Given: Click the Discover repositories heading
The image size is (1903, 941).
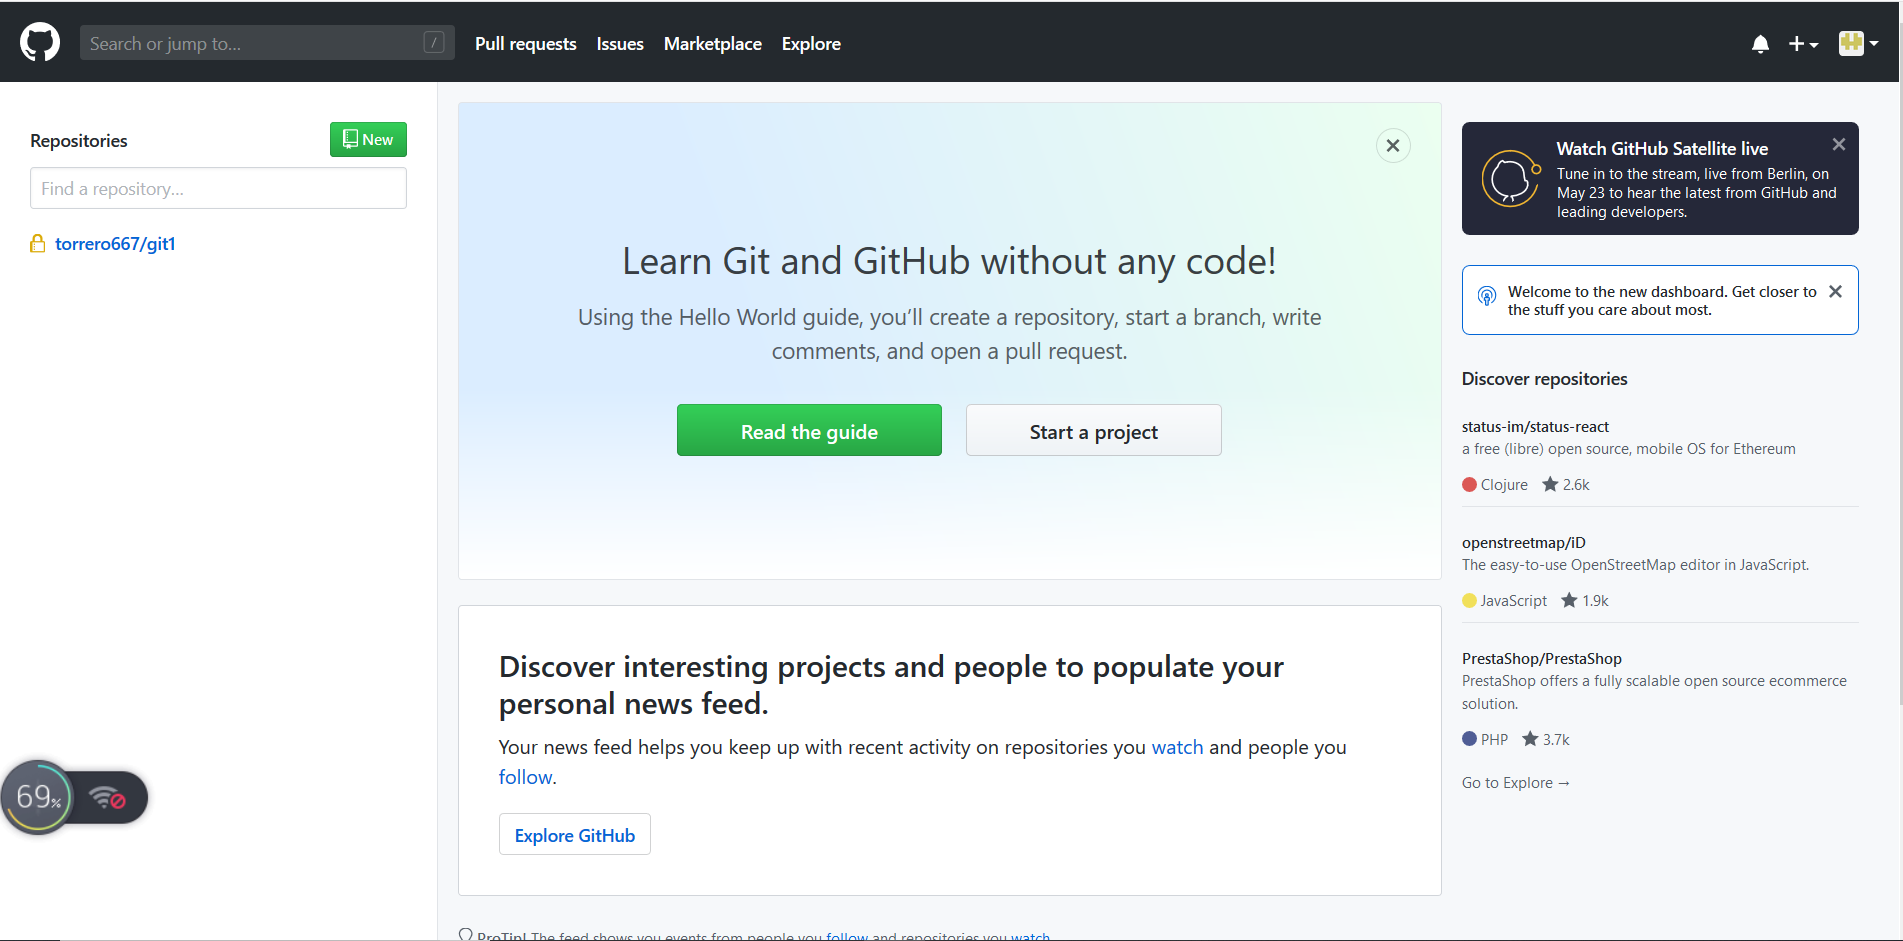Looking at the screenshot, I should point(1544,379).
